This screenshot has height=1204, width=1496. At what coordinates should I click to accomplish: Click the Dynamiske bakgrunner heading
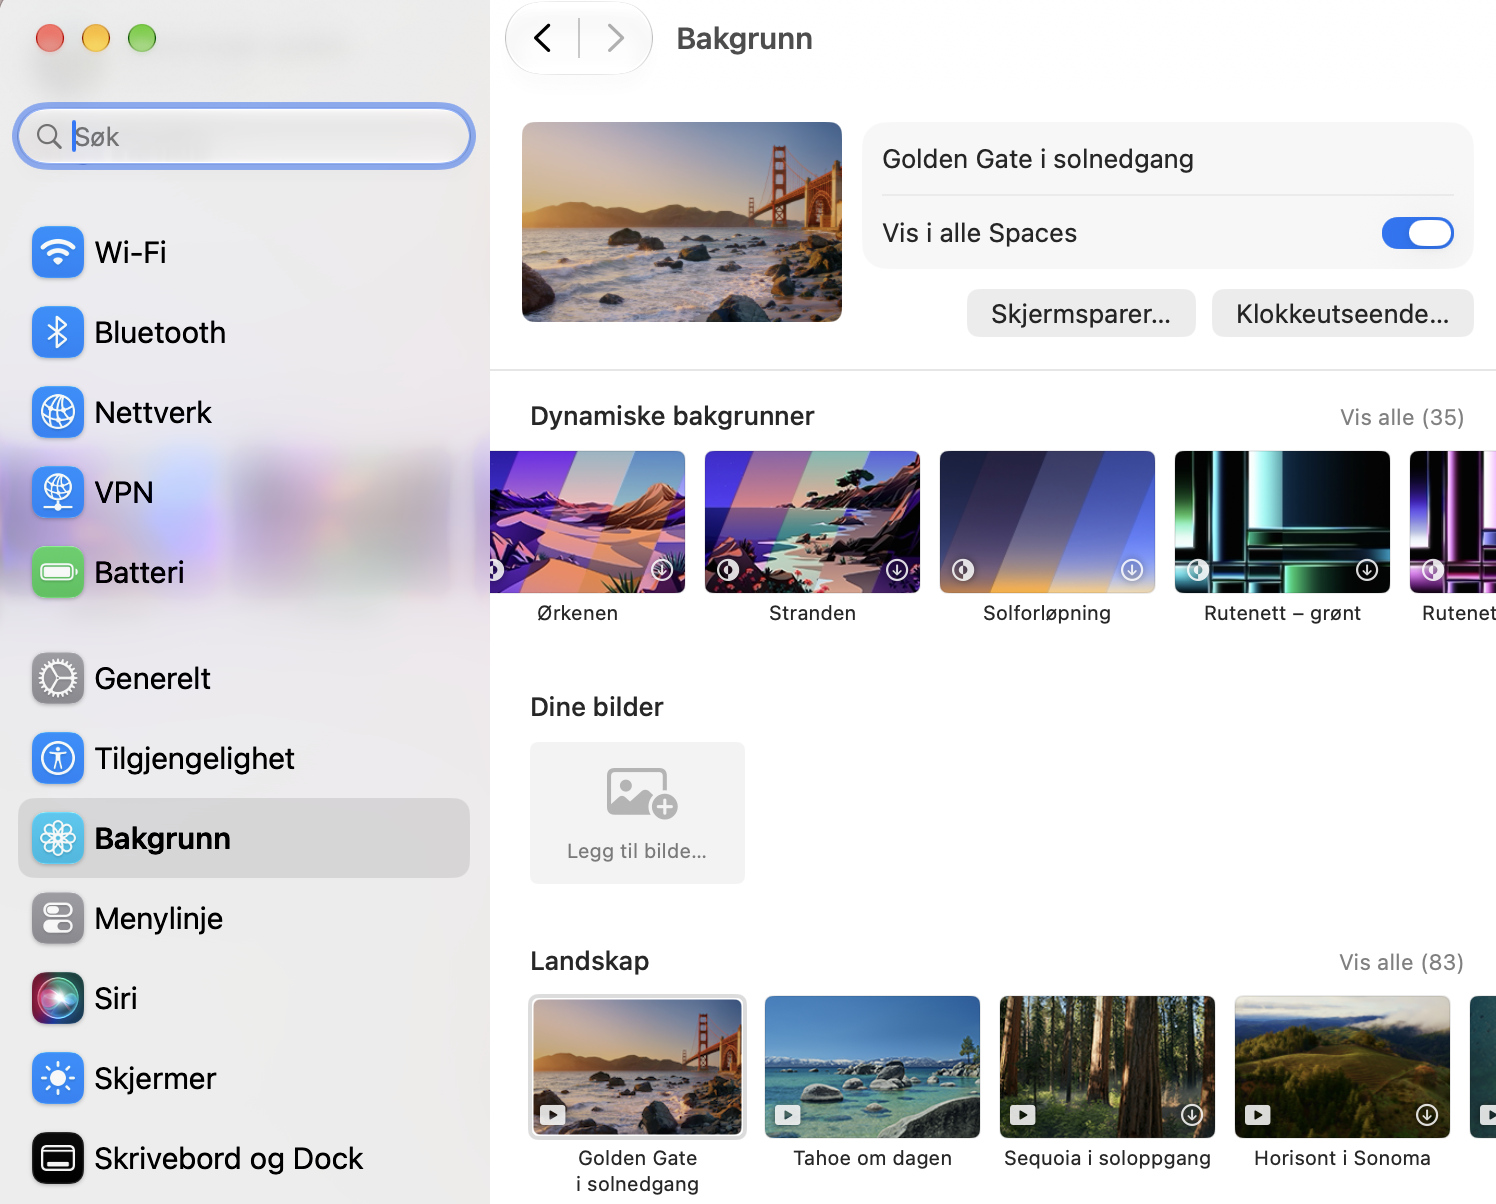pyautogui.click(x=672, y=416)
